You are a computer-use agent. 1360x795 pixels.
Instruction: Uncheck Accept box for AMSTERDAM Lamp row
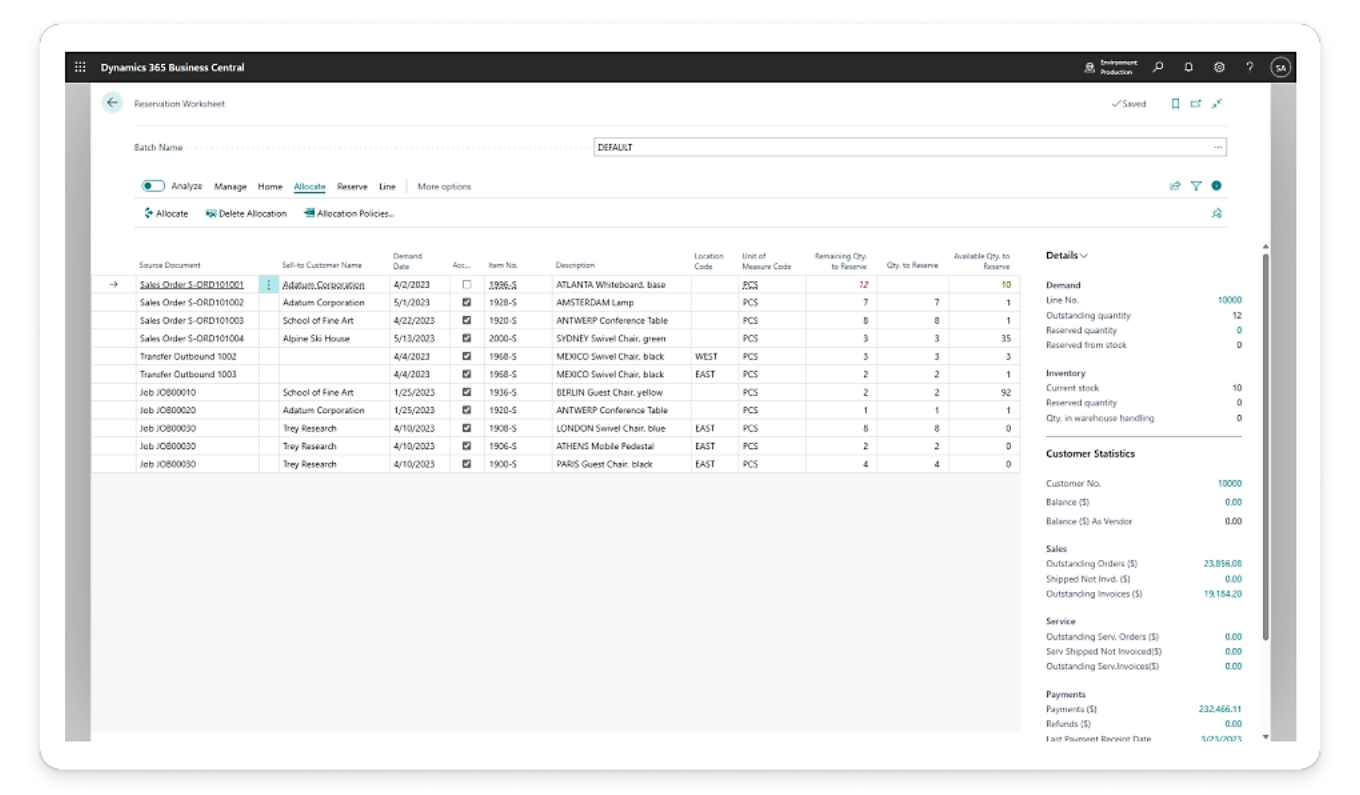tap(466, 303)
